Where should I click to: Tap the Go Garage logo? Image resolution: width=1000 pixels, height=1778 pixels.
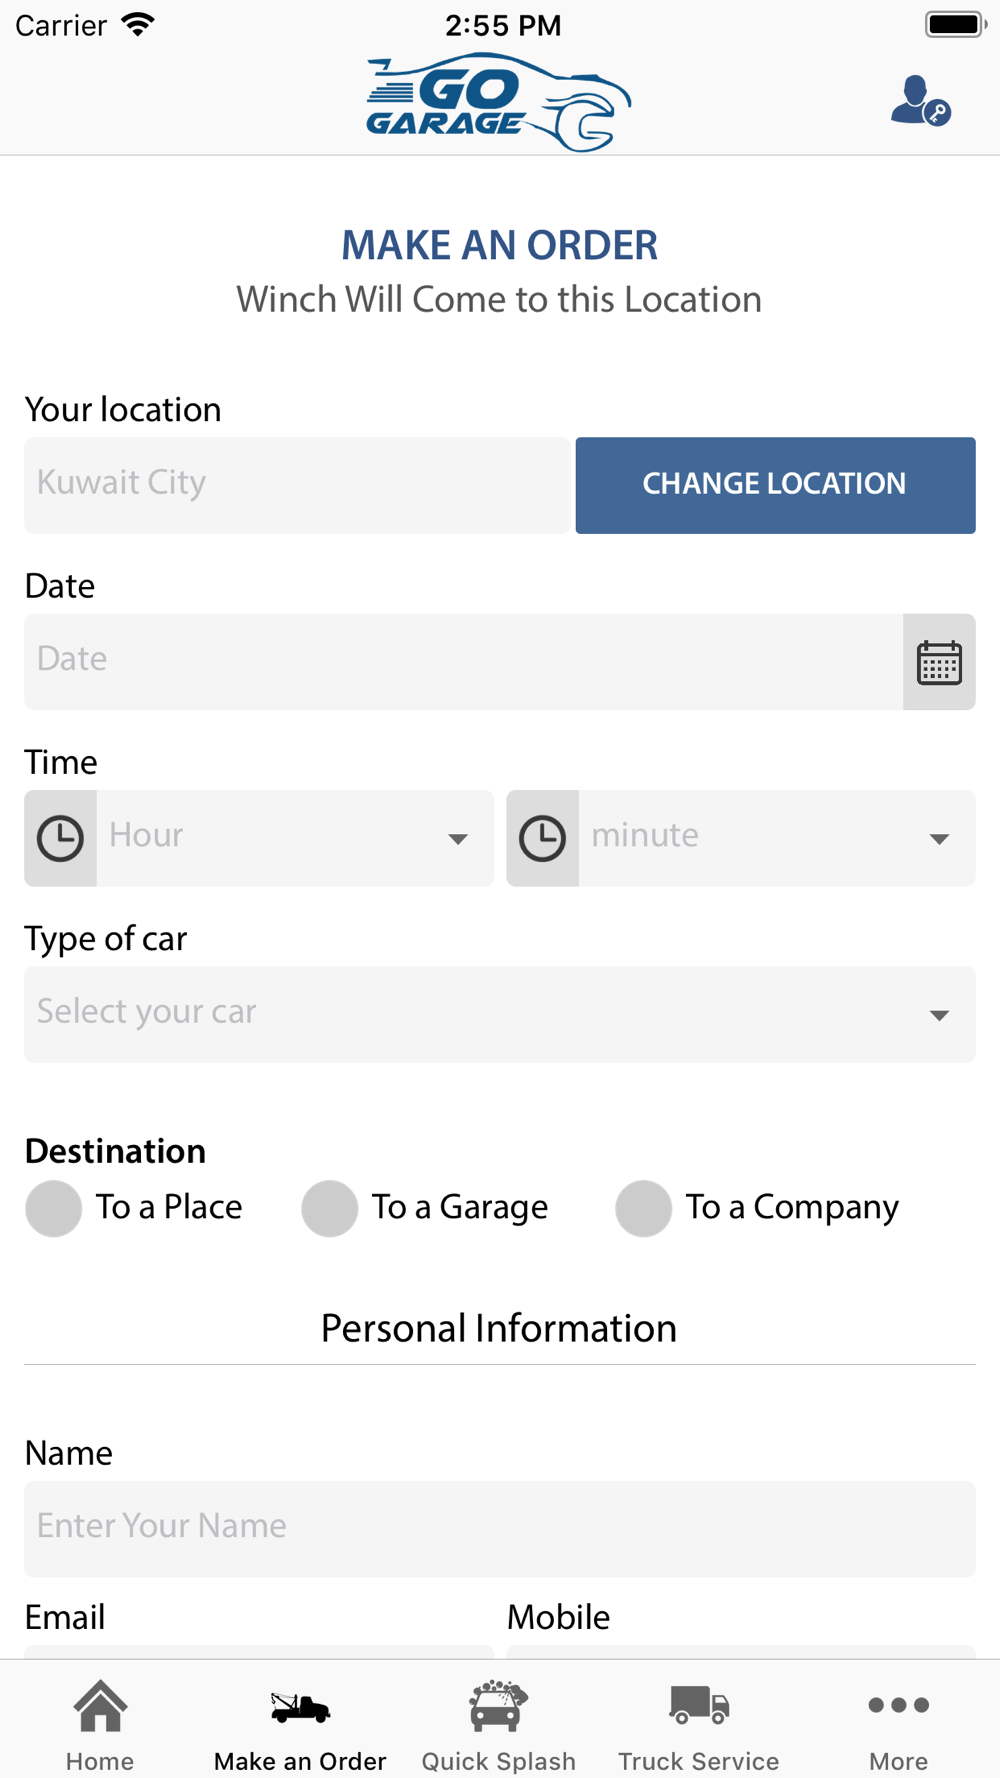[499, 102]
